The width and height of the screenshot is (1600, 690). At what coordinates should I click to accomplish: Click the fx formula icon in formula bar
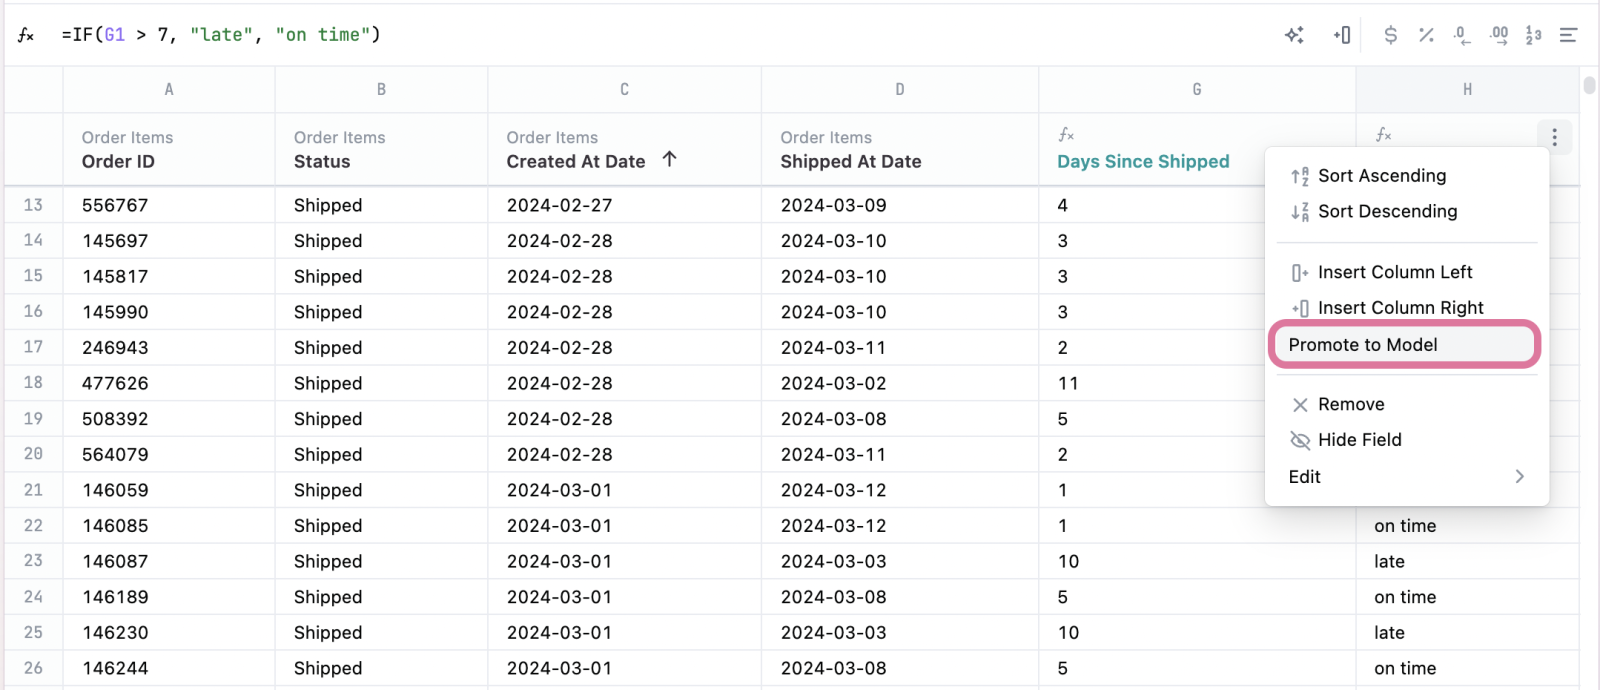point(26,35)
